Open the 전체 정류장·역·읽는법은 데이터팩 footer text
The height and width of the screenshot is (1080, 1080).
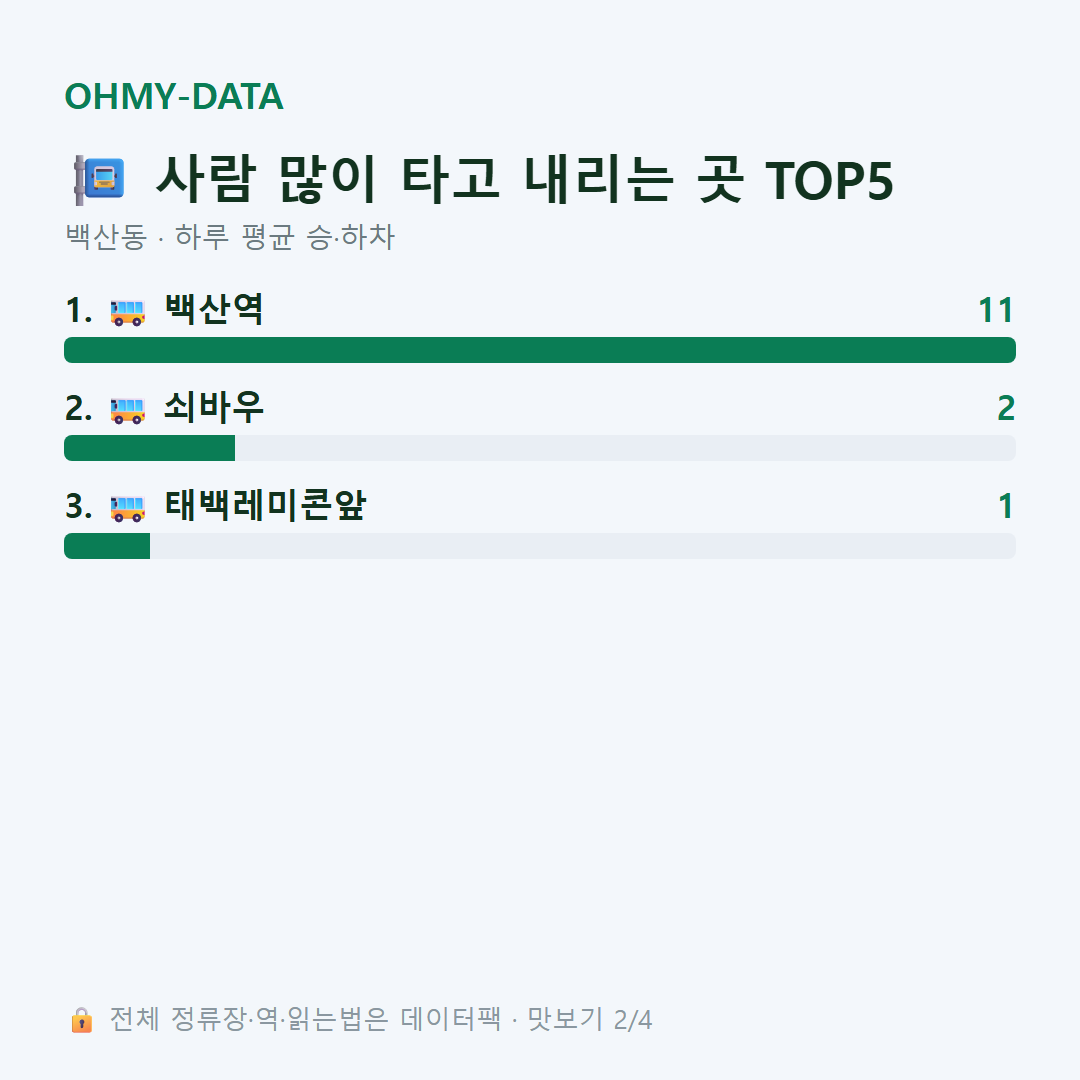pyautogui.click(x=305, y=1019)
